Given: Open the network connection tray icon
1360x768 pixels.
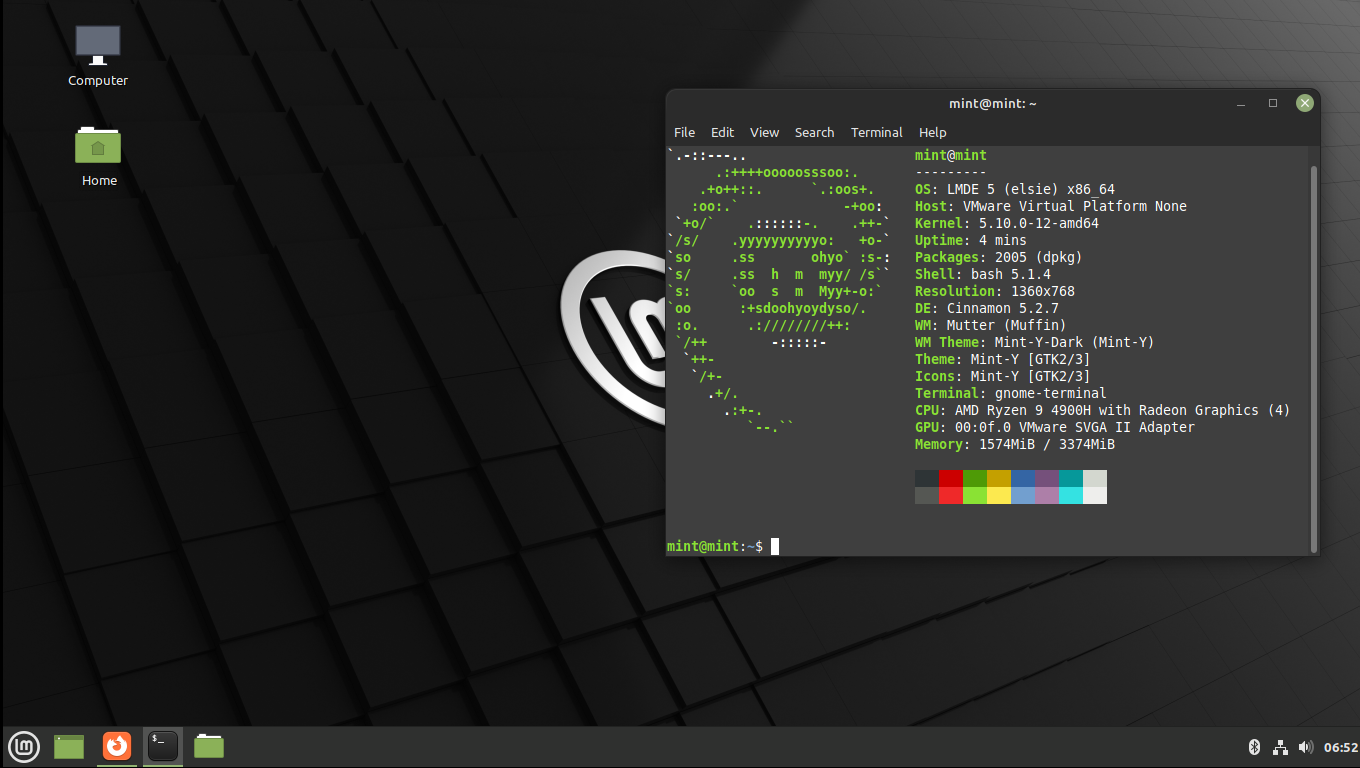Looking at the screenshot, I should click(x=1280, y=747).
